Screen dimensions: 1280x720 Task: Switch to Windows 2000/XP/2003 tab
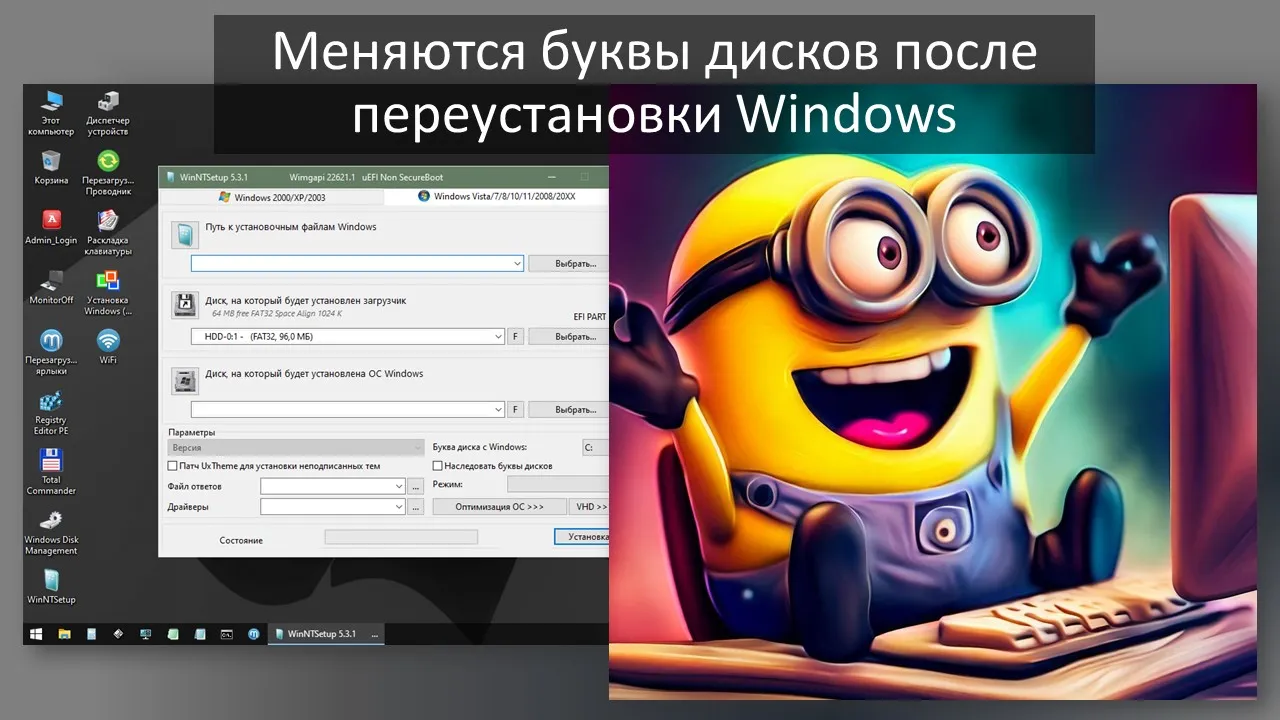[273, 197]
